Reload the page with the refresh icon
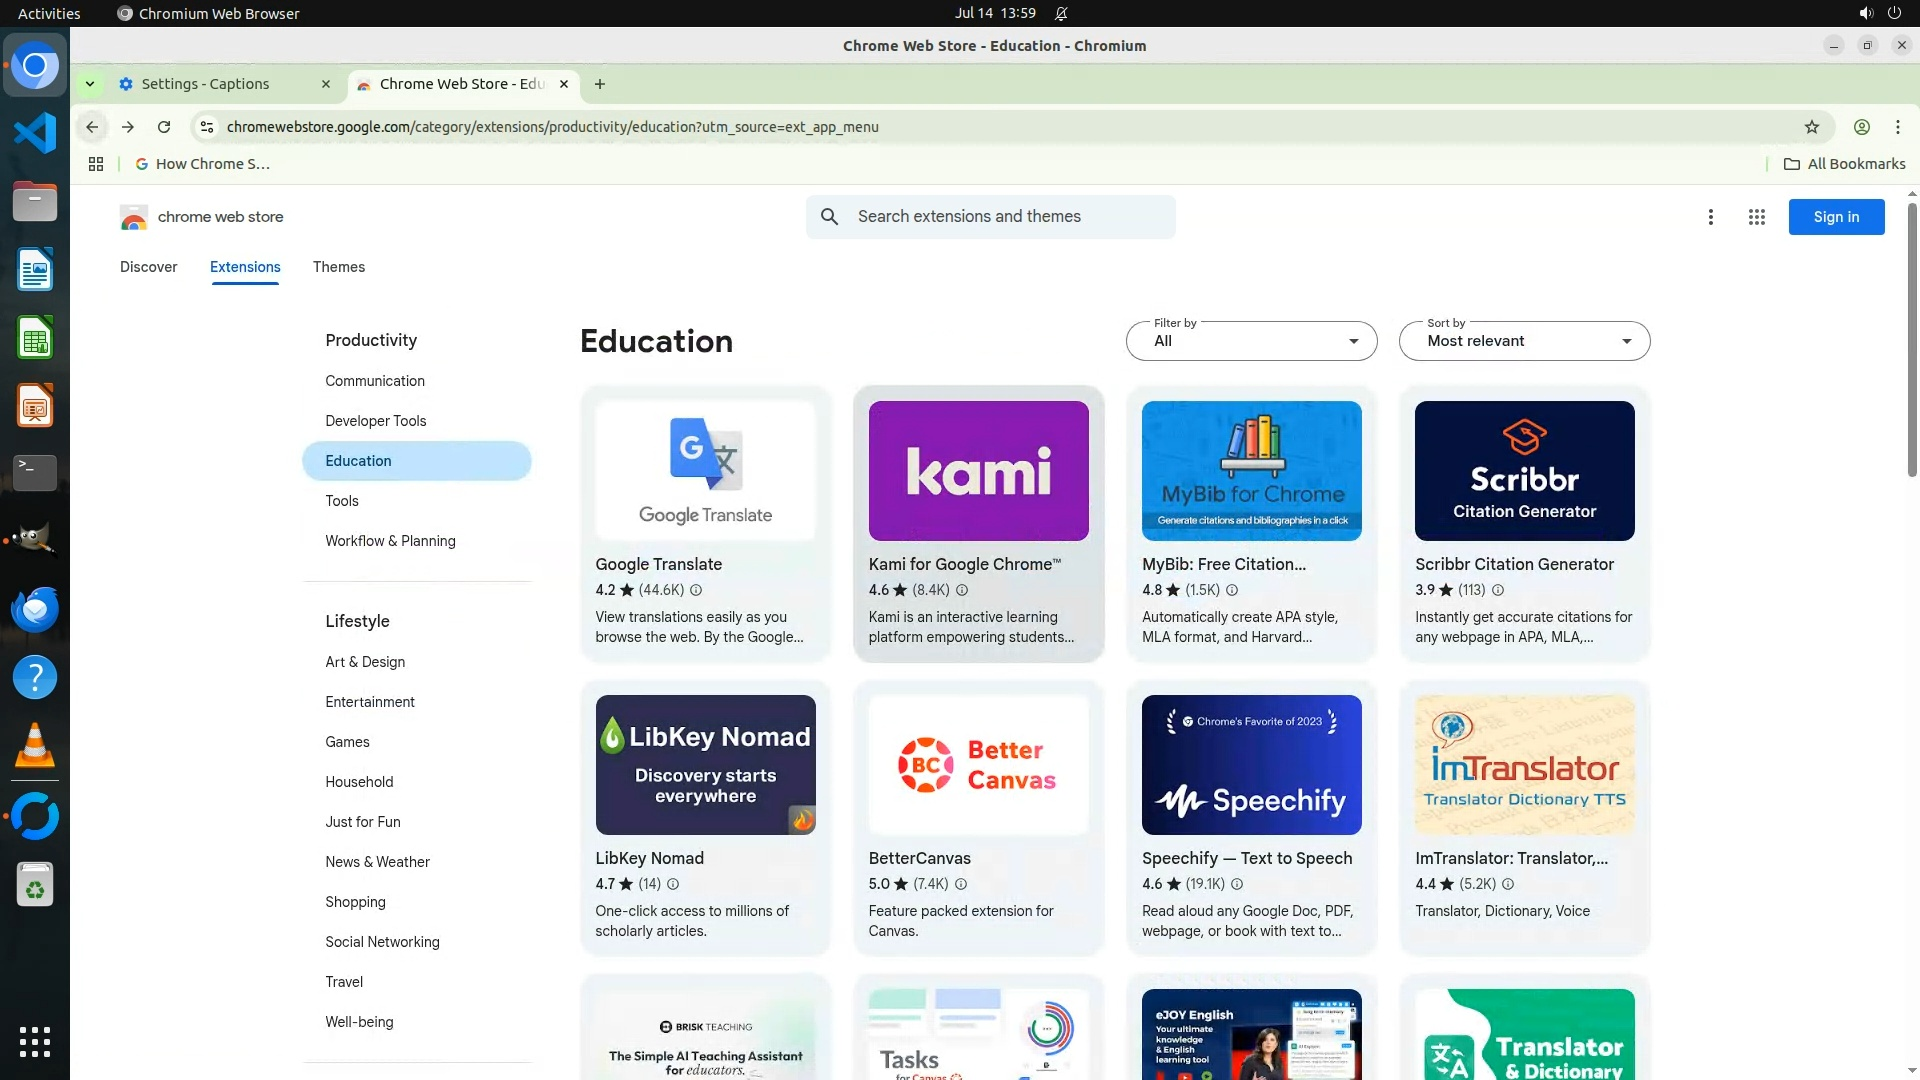1920x1080 pixels. click(164, 127)
